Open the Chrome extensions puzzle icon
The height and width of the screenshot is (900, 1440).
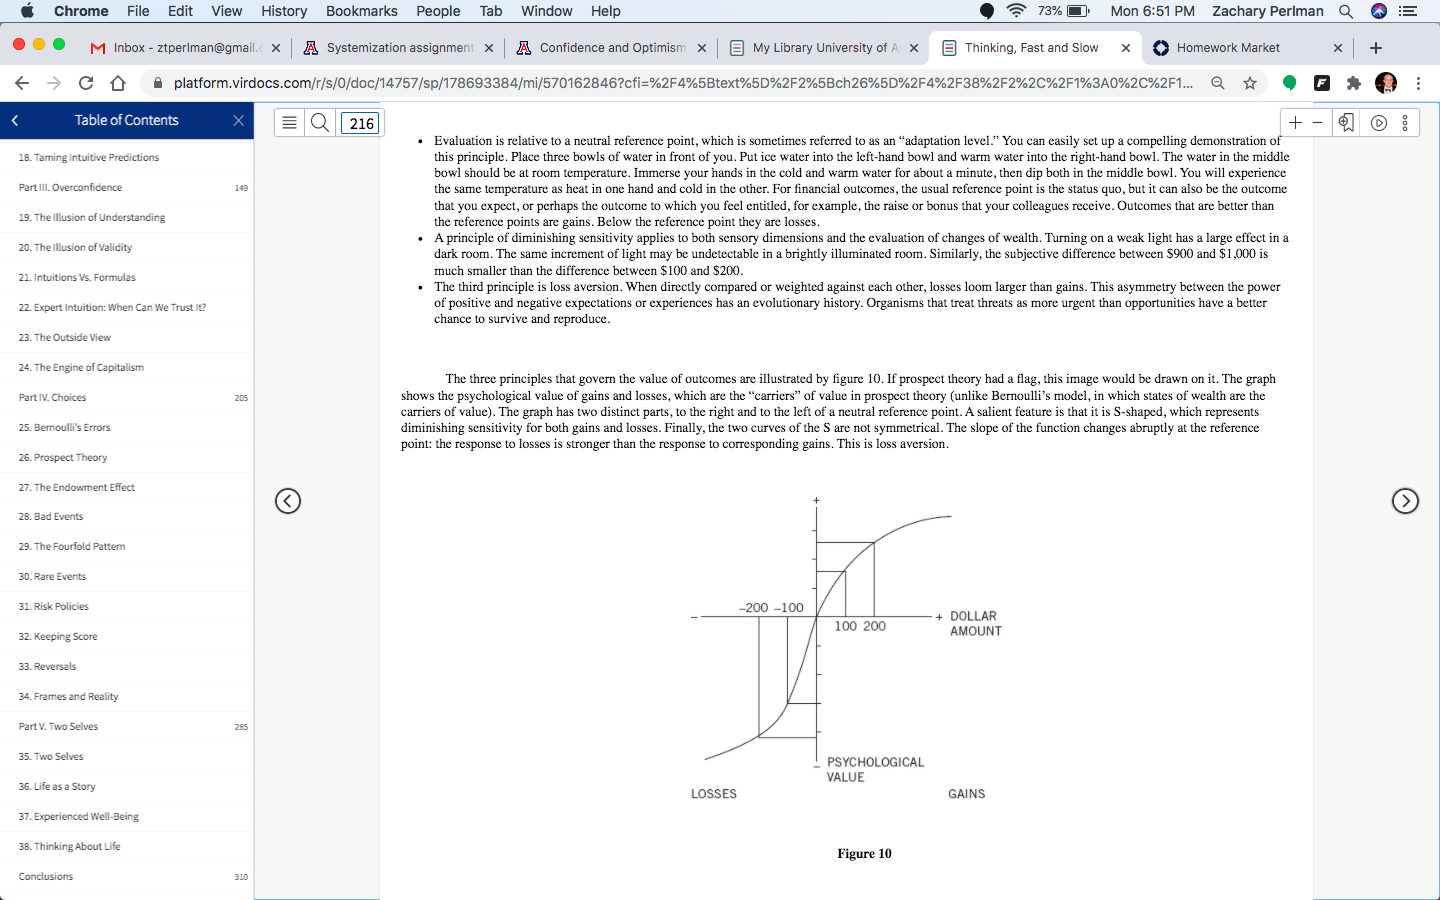[1354, 83]
